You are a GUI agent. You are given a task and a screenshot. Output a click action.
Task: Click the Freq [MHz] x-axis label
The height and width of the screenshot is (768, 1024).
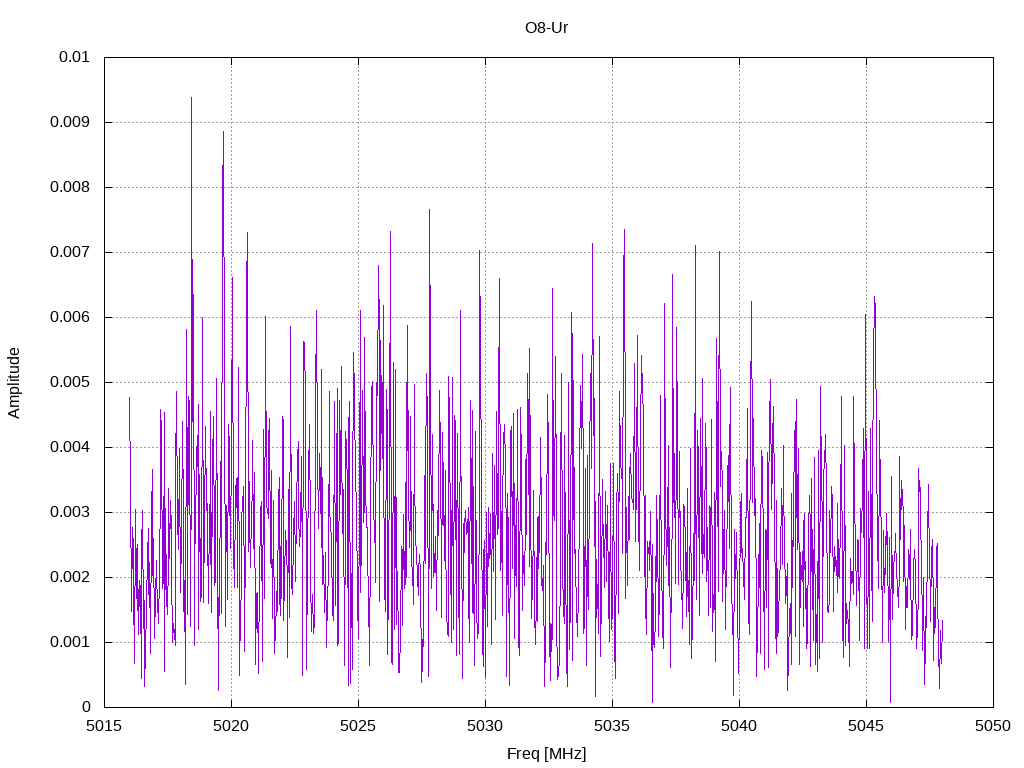click(546, 754)
